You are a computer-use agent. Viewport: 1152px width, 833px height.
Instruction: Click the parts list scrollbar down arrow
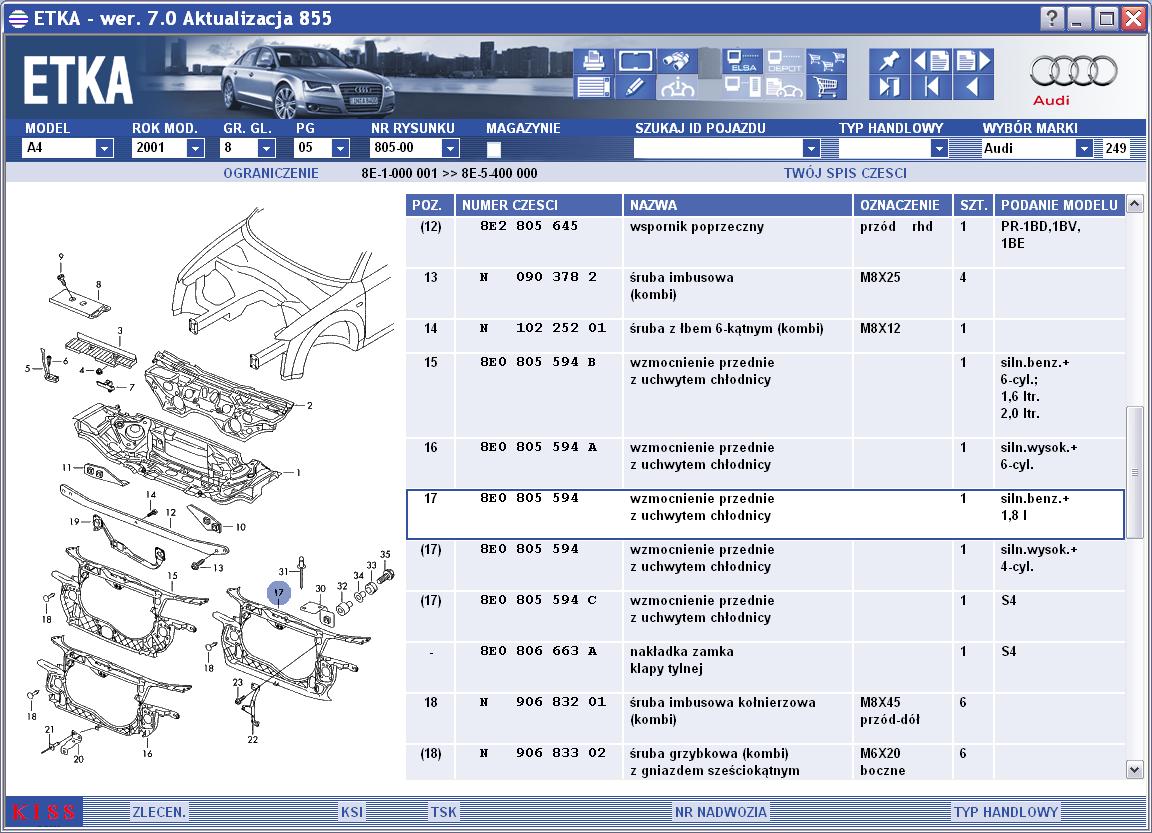click(x=1134, y=770)
